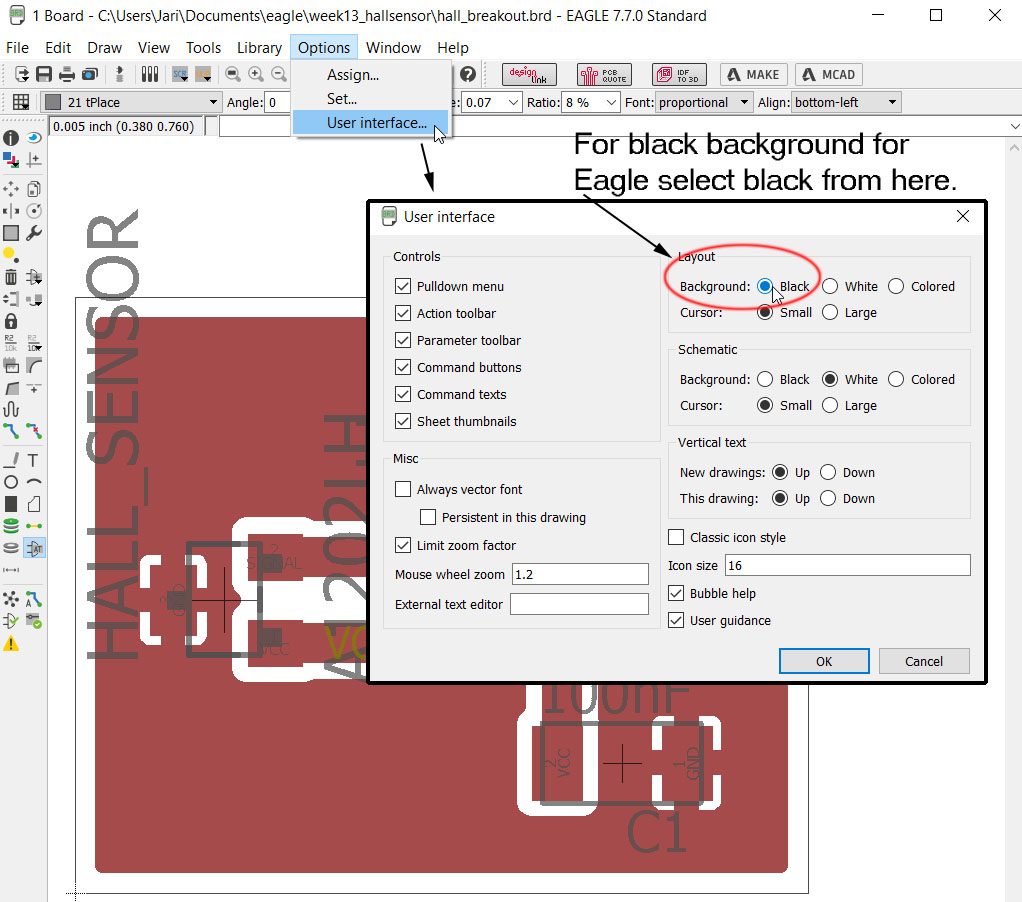Click the Errors warning triangle icon

[11, 644]
